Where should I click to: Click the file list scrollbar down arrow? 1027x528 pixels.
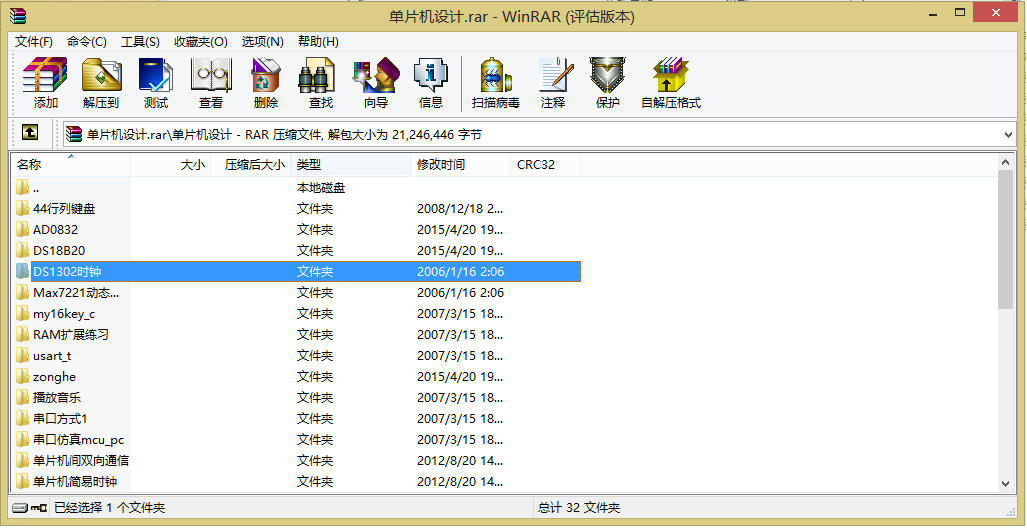[1005, 483]
